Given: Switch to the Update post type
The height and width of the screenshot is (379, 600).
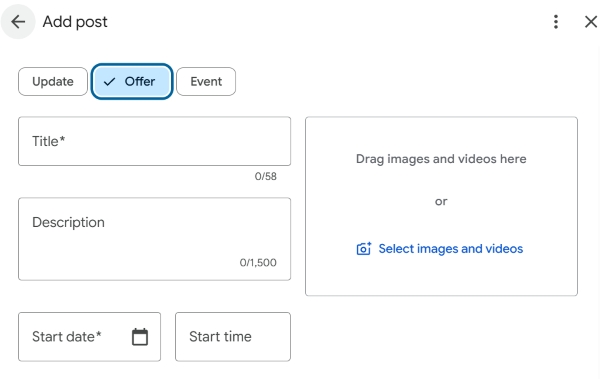Looking at the screenshot, I should [53, 82].
